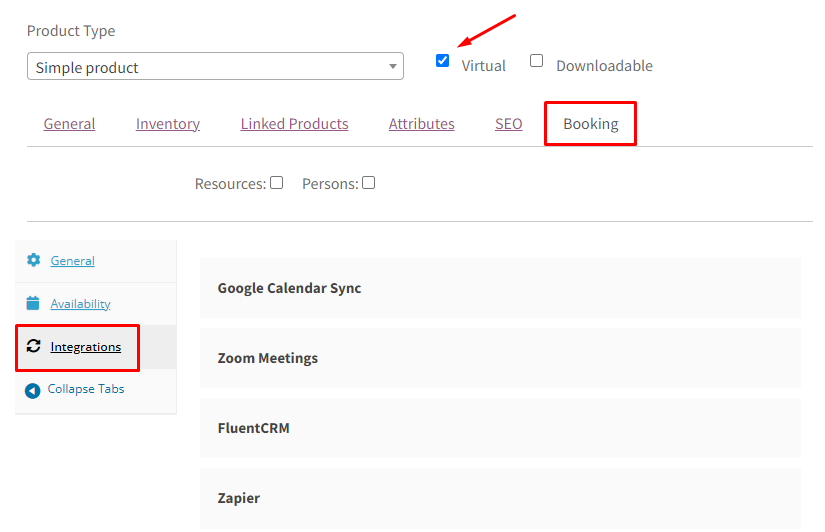The height and width of the screenshot is (532, 825).
Task: Go to the Attributes tab
Action: (421, 124)
